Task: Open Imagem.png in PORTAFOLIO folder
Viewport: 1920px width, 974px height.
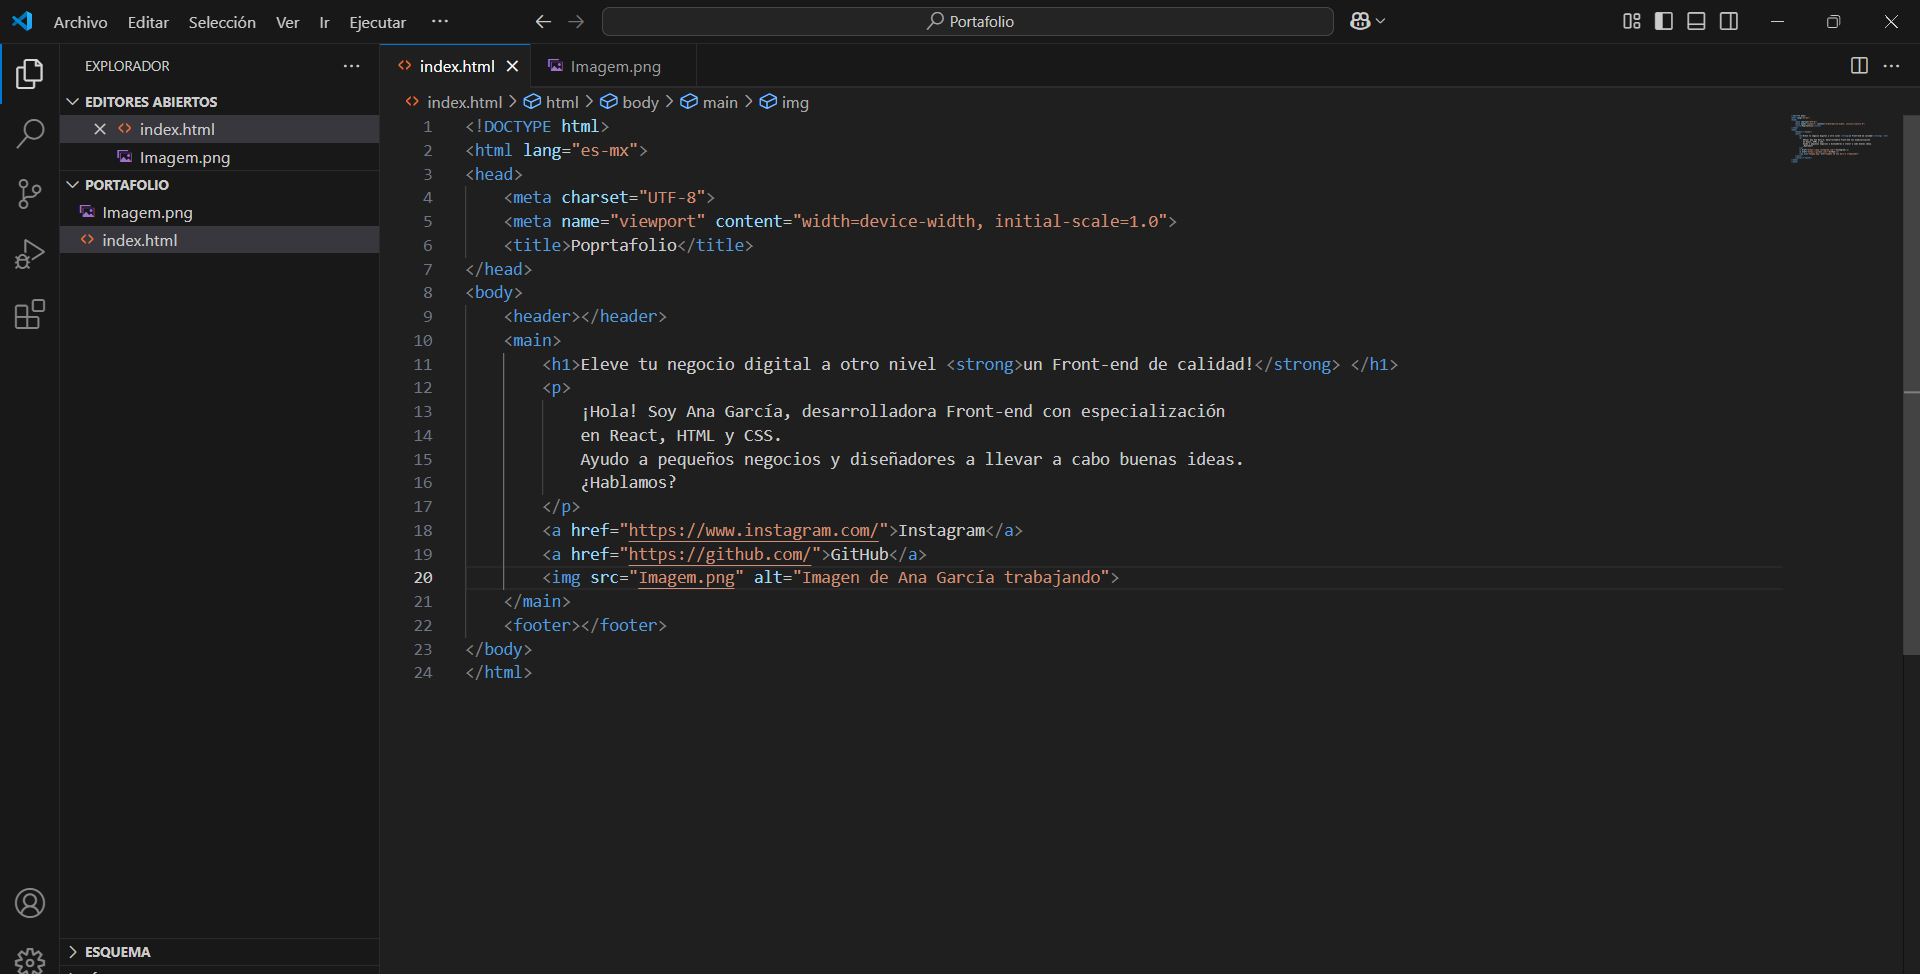Action: (219, 212)
